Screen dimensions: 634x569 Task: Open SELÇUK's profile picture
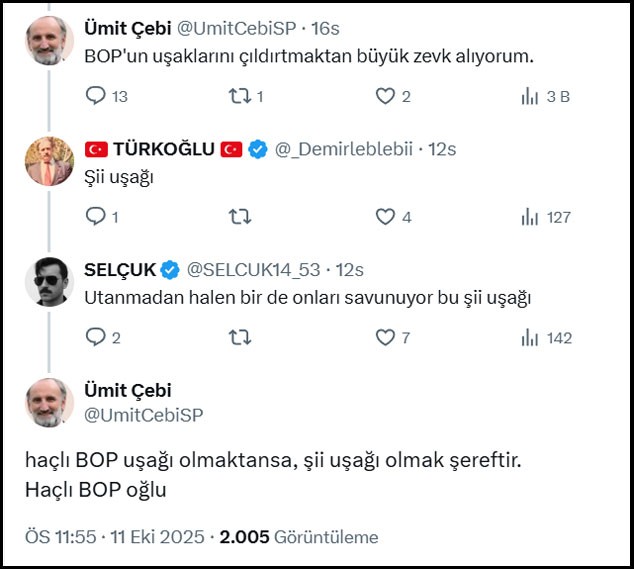(x=49, y=282)
